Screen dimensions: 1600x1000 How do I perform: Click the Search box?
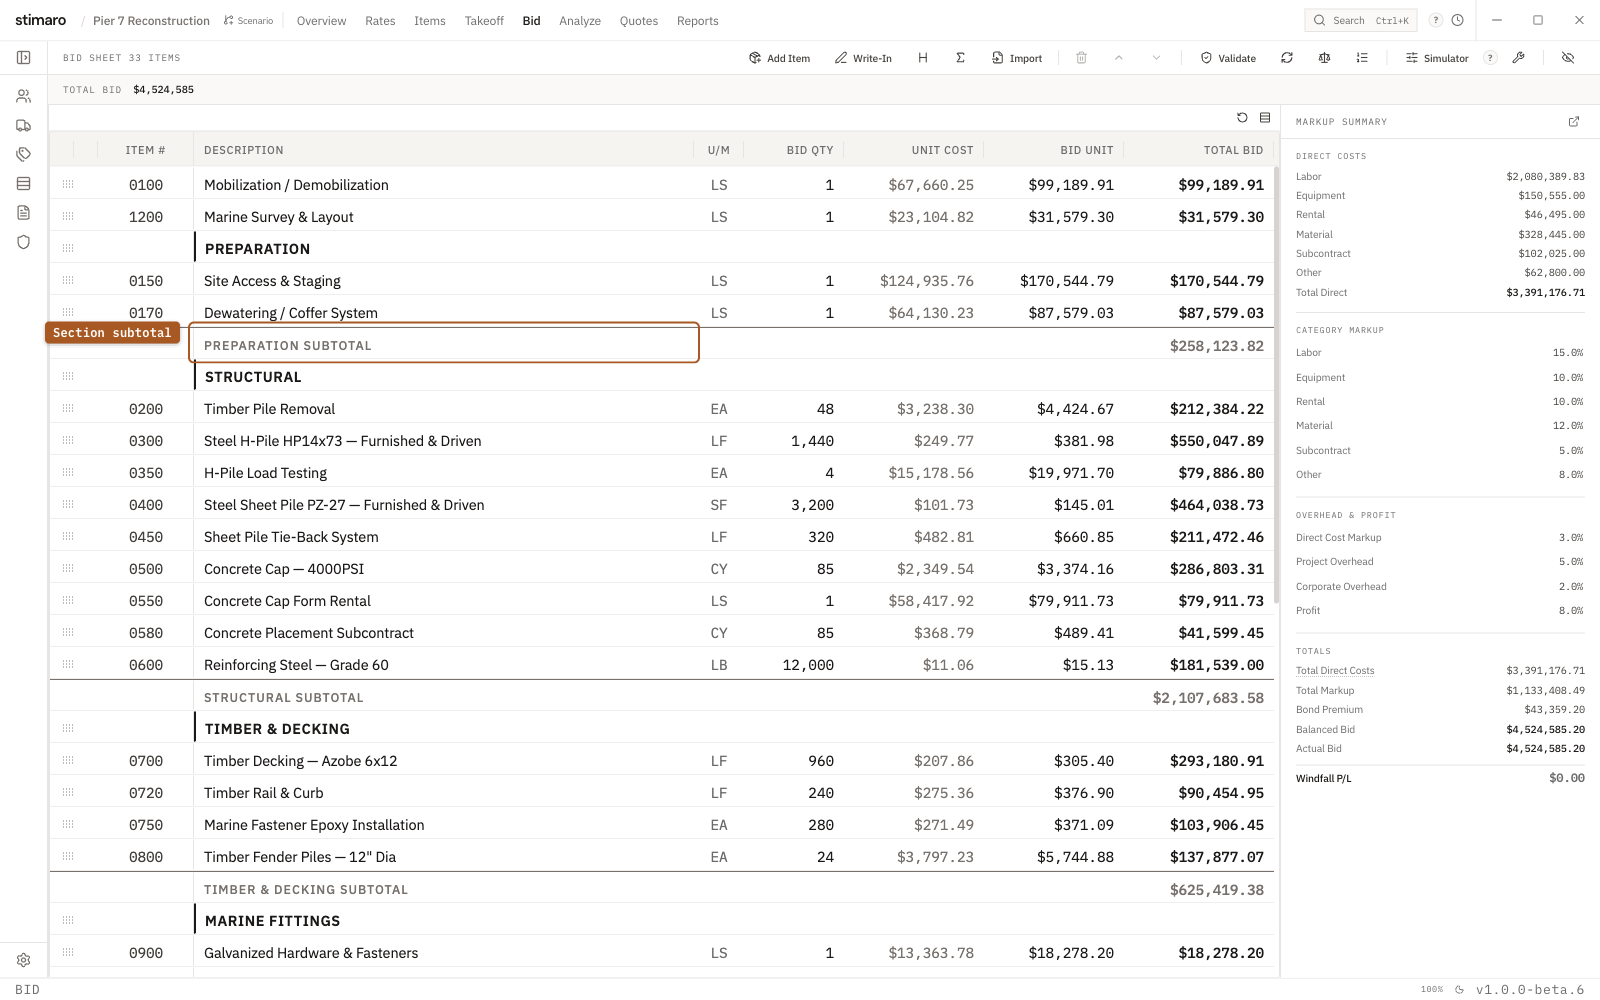tap(1361, 20)
